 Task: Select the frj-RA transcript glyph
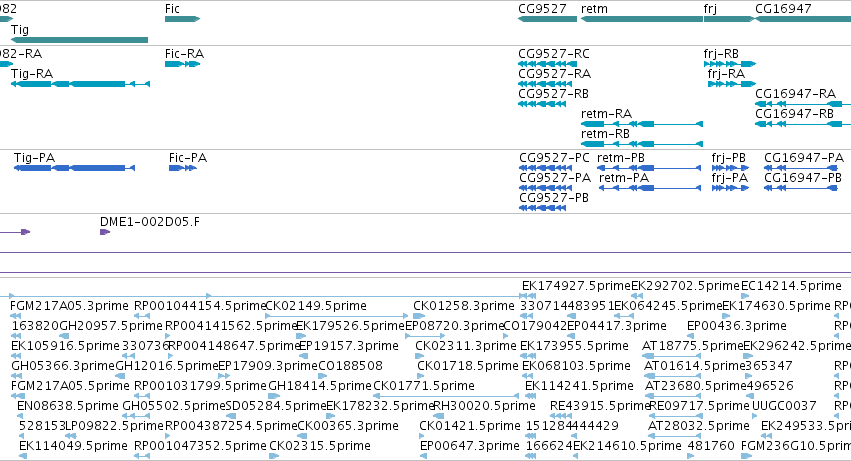click(732, 84)
